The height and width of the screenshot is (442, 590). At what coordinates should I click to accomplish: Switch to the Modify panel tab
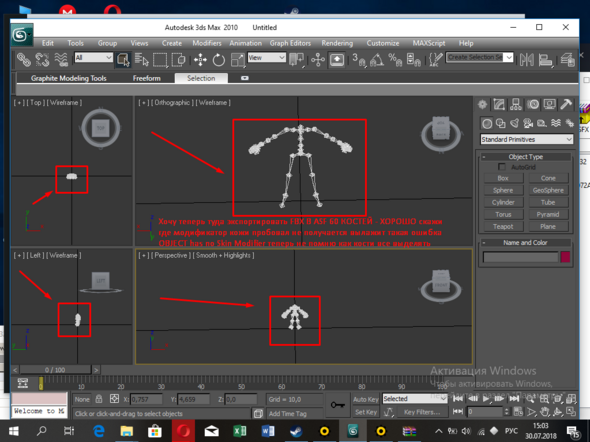499,104
